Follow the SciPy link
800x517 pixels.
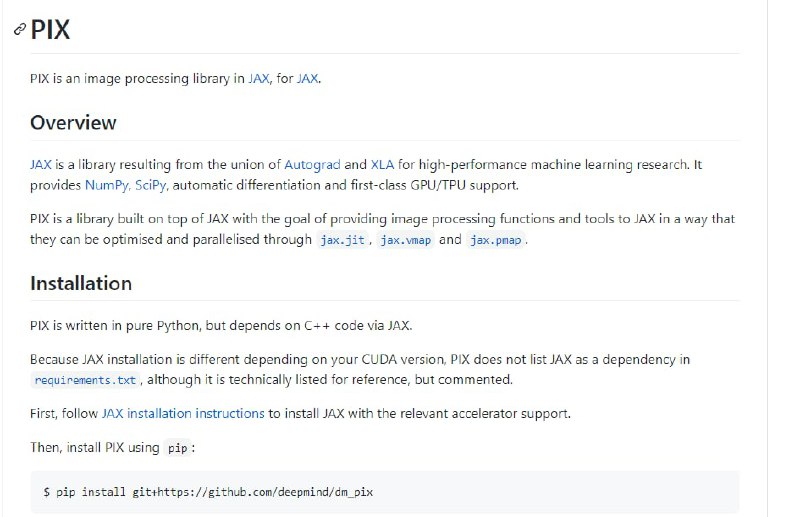[150, 185]
